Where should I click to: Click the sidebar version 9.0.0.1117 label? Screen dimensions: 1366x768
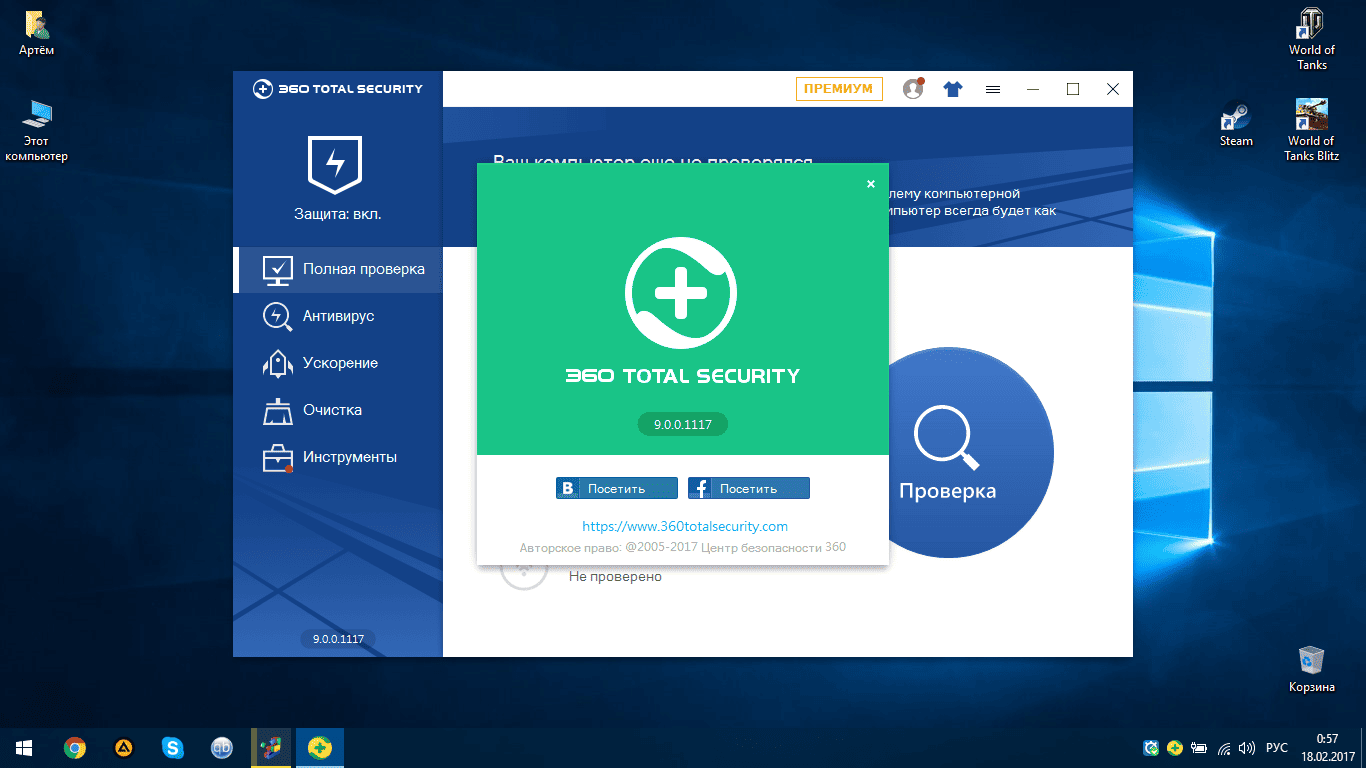point(338,638)
